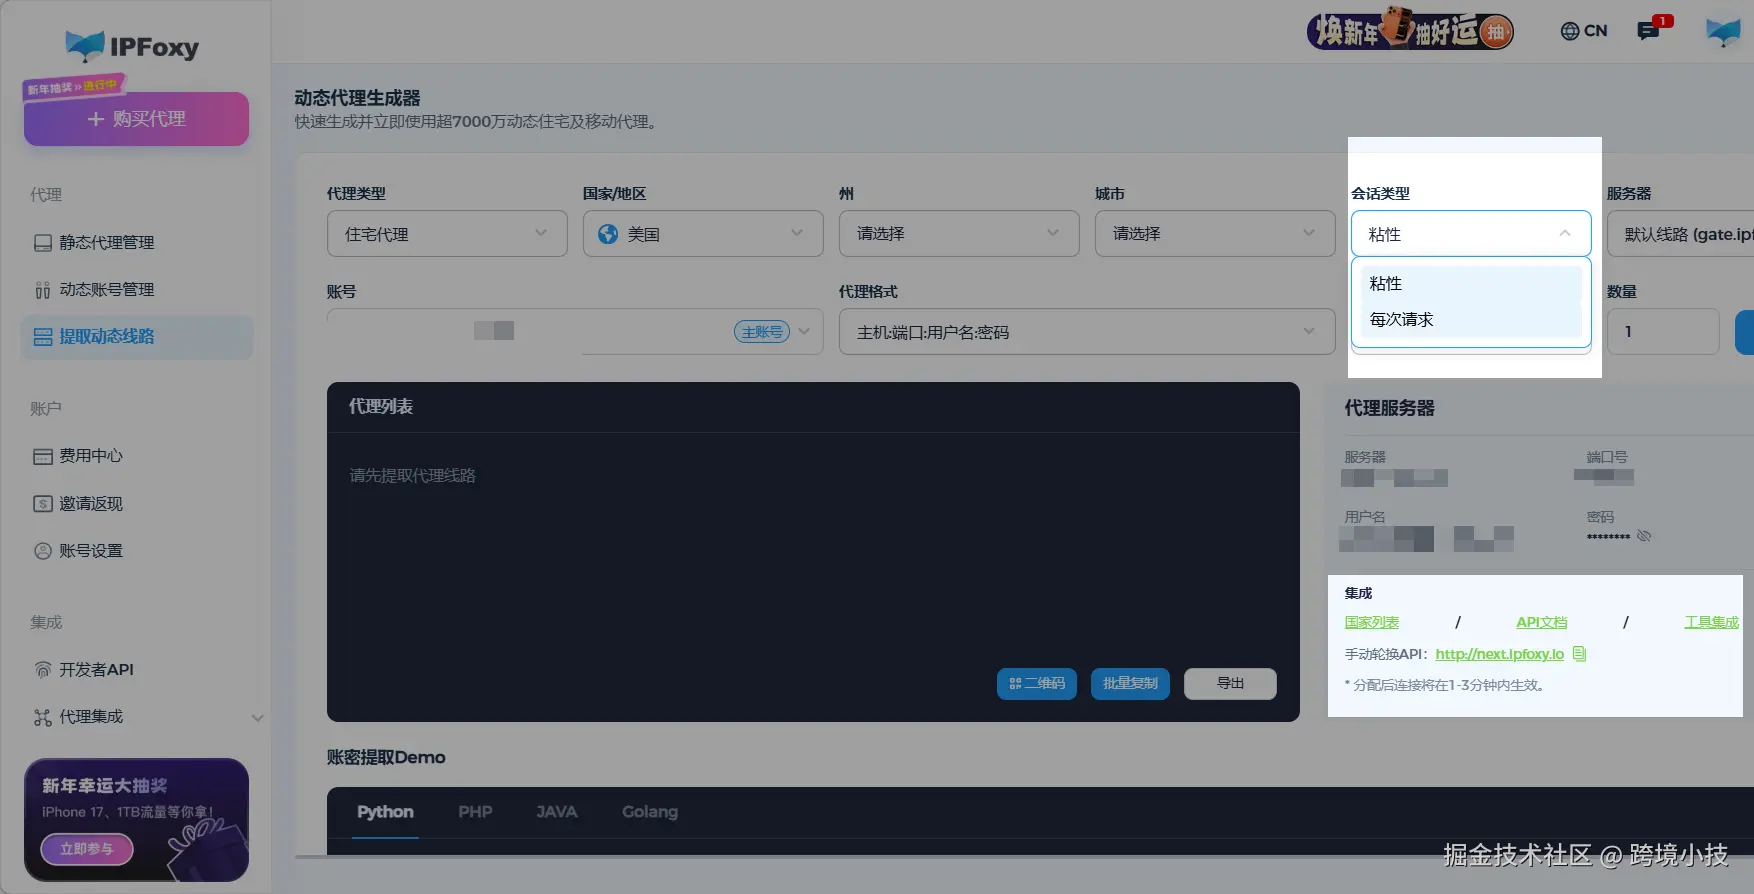Click the IPFoxy logo in sidebar
The width and height of the screenshot is (1754, 894).
(x=132, y=46)
